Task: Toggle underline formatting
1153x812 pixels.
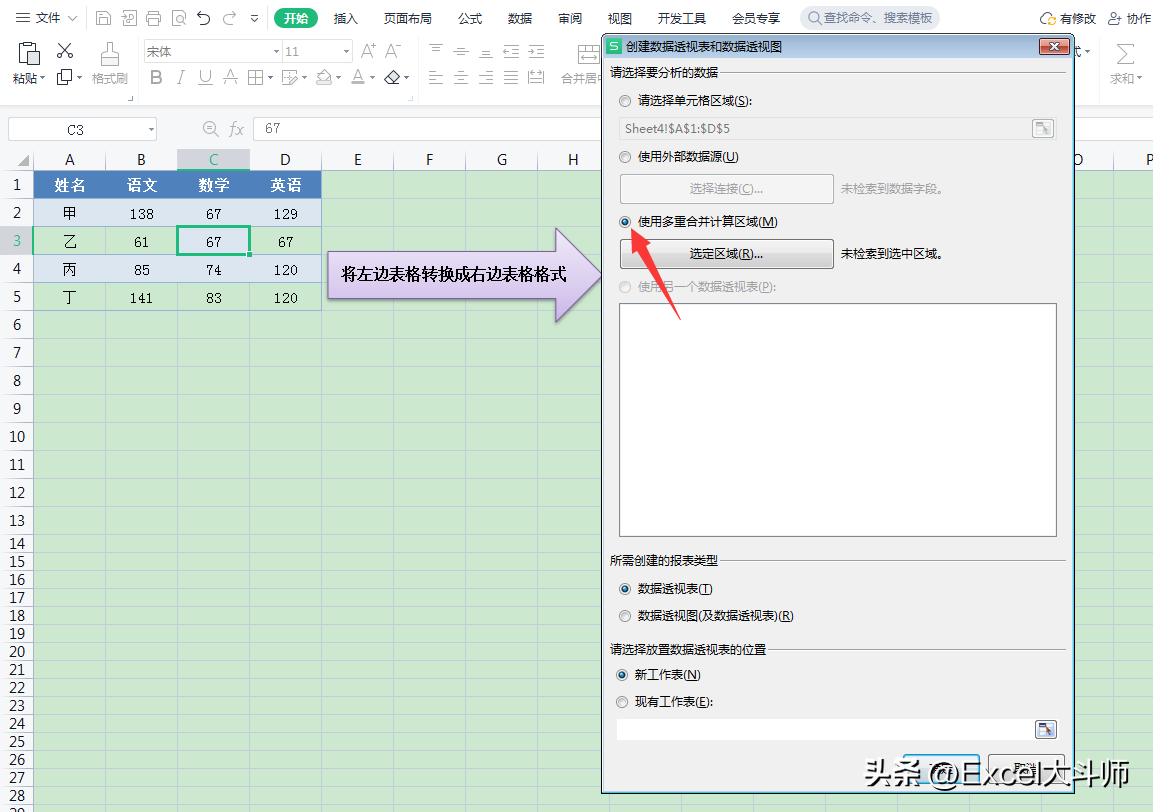Action: [x=205, y=77]
